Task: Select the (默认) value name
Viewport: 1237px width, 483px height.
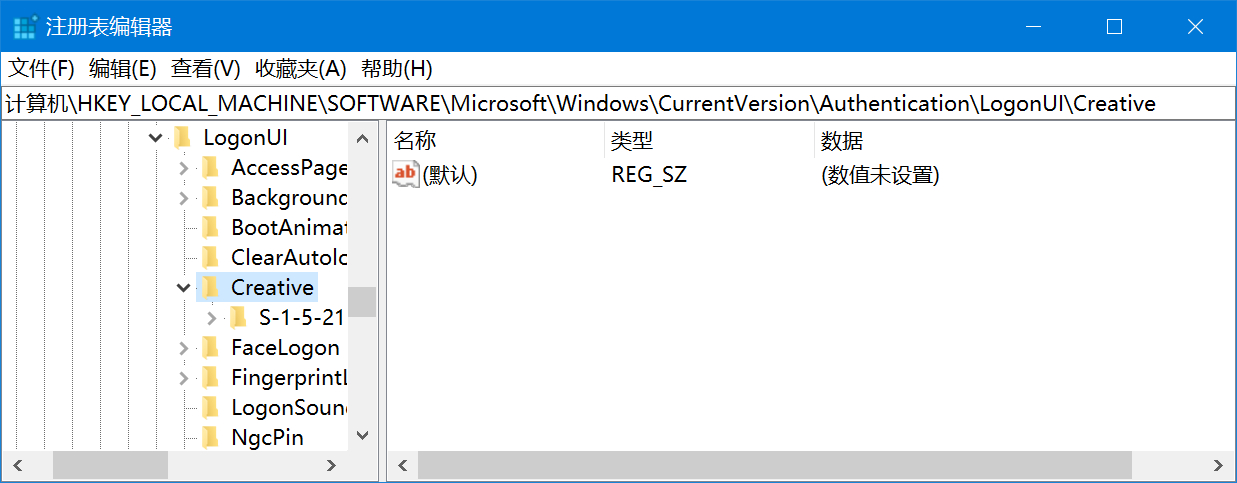Action: (x=450, y=175)
